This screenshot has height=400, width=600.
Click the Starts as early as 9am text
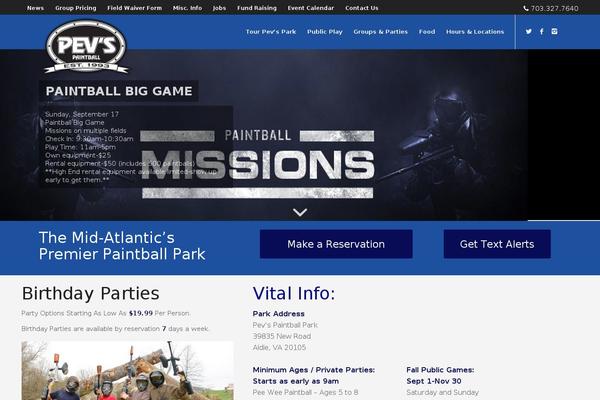pos(296,381)
